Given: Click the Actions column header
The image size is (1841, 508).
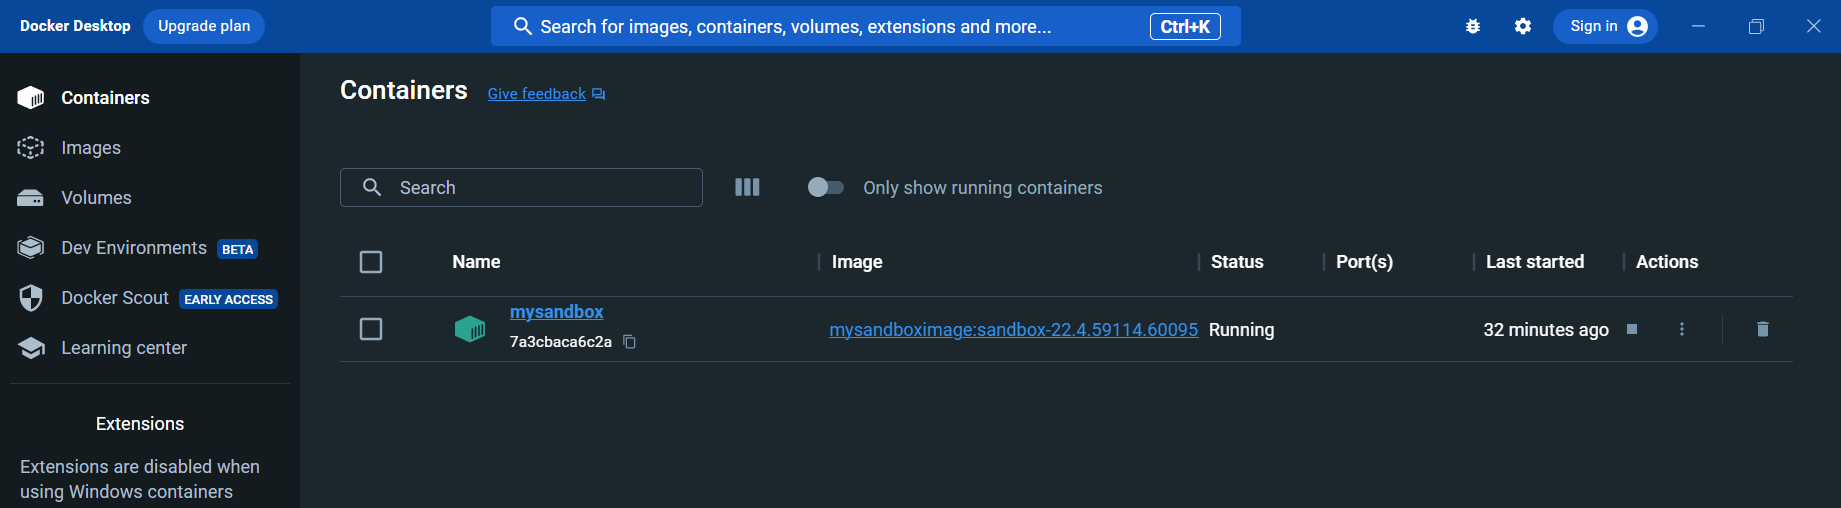Looking at the screenshot, I should pyautogui.click(x=1667, y=262).
